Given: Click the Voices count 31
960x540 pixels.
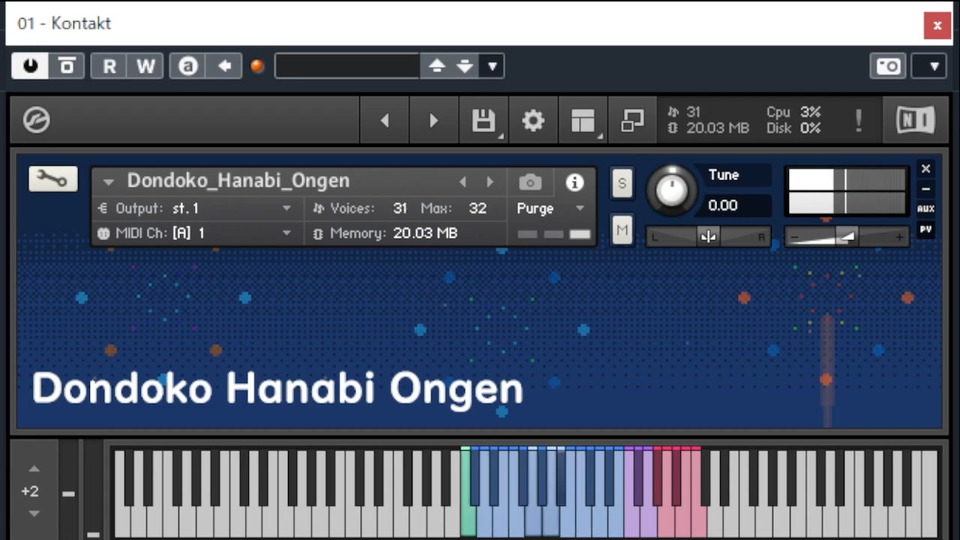Looking at the screenshot, I should click(400, 208).
